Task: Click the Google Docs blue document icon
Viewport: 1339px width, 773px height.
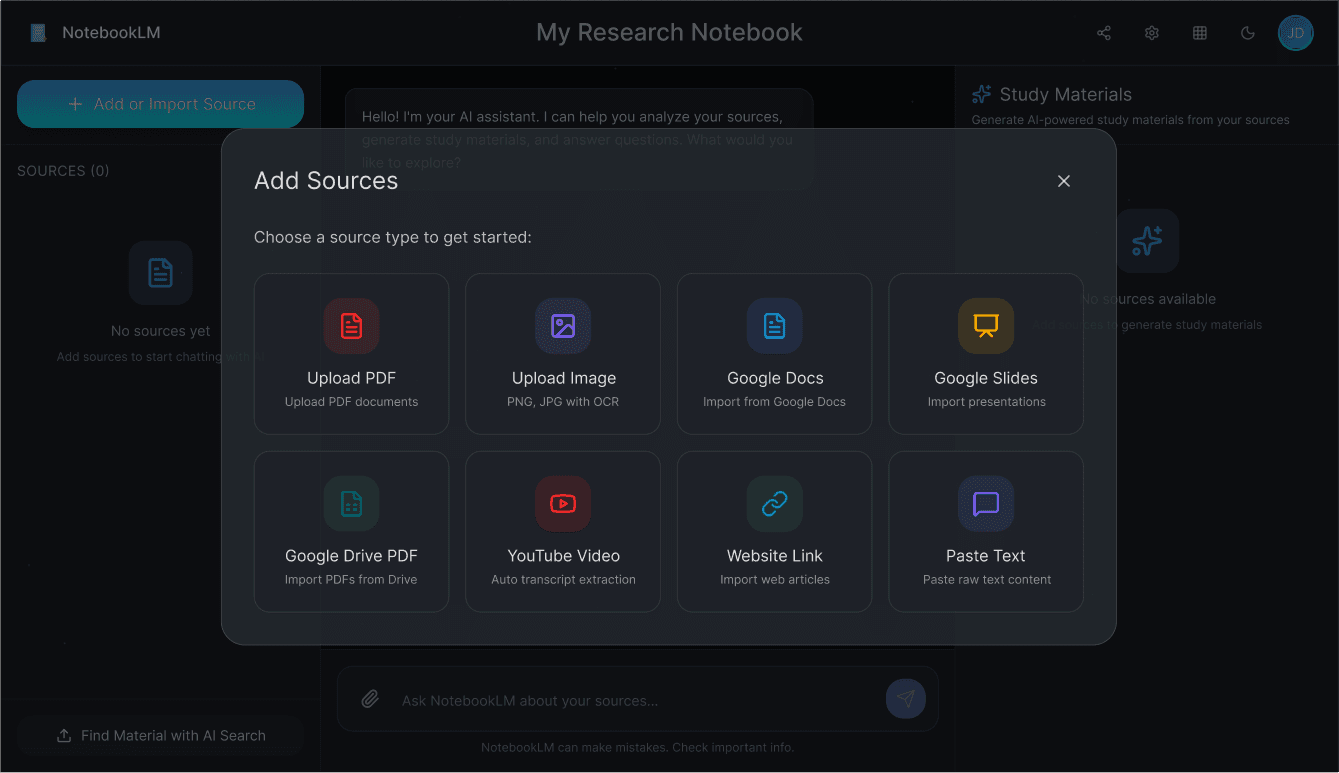Action: pos(775,326)
